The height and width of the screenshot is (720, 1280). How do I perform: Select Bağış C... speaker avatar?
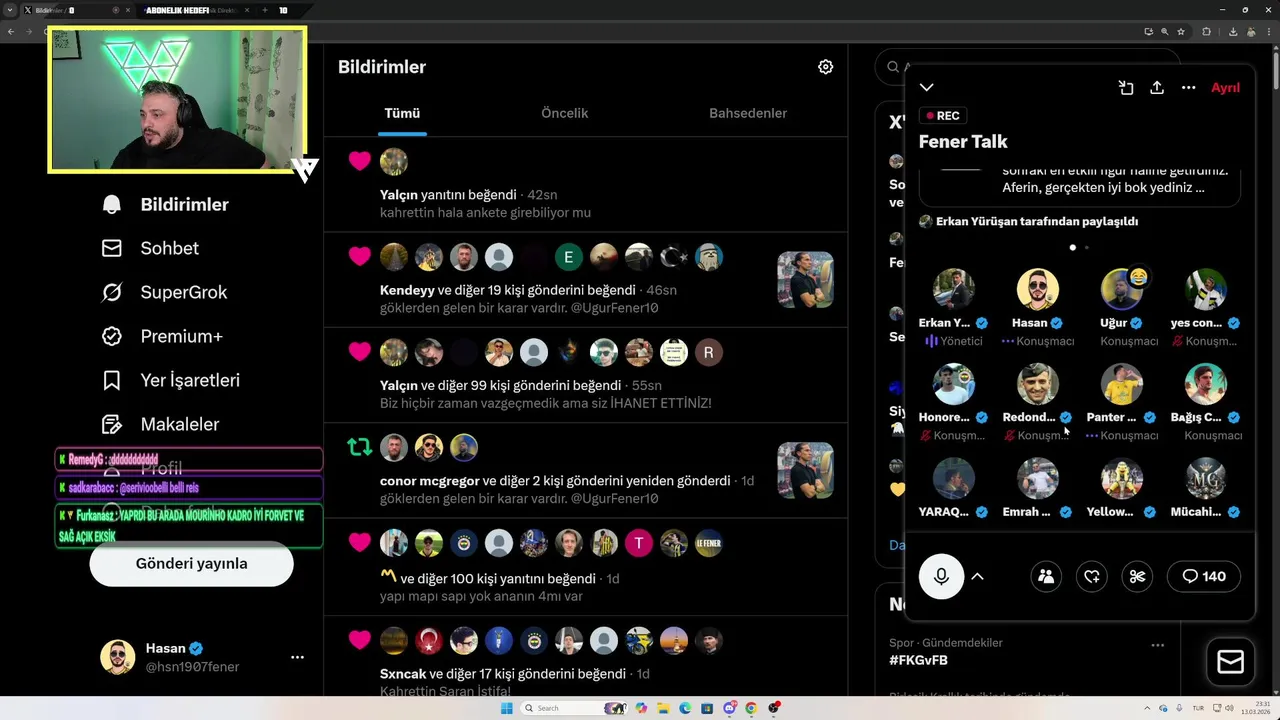(1205, 383)
